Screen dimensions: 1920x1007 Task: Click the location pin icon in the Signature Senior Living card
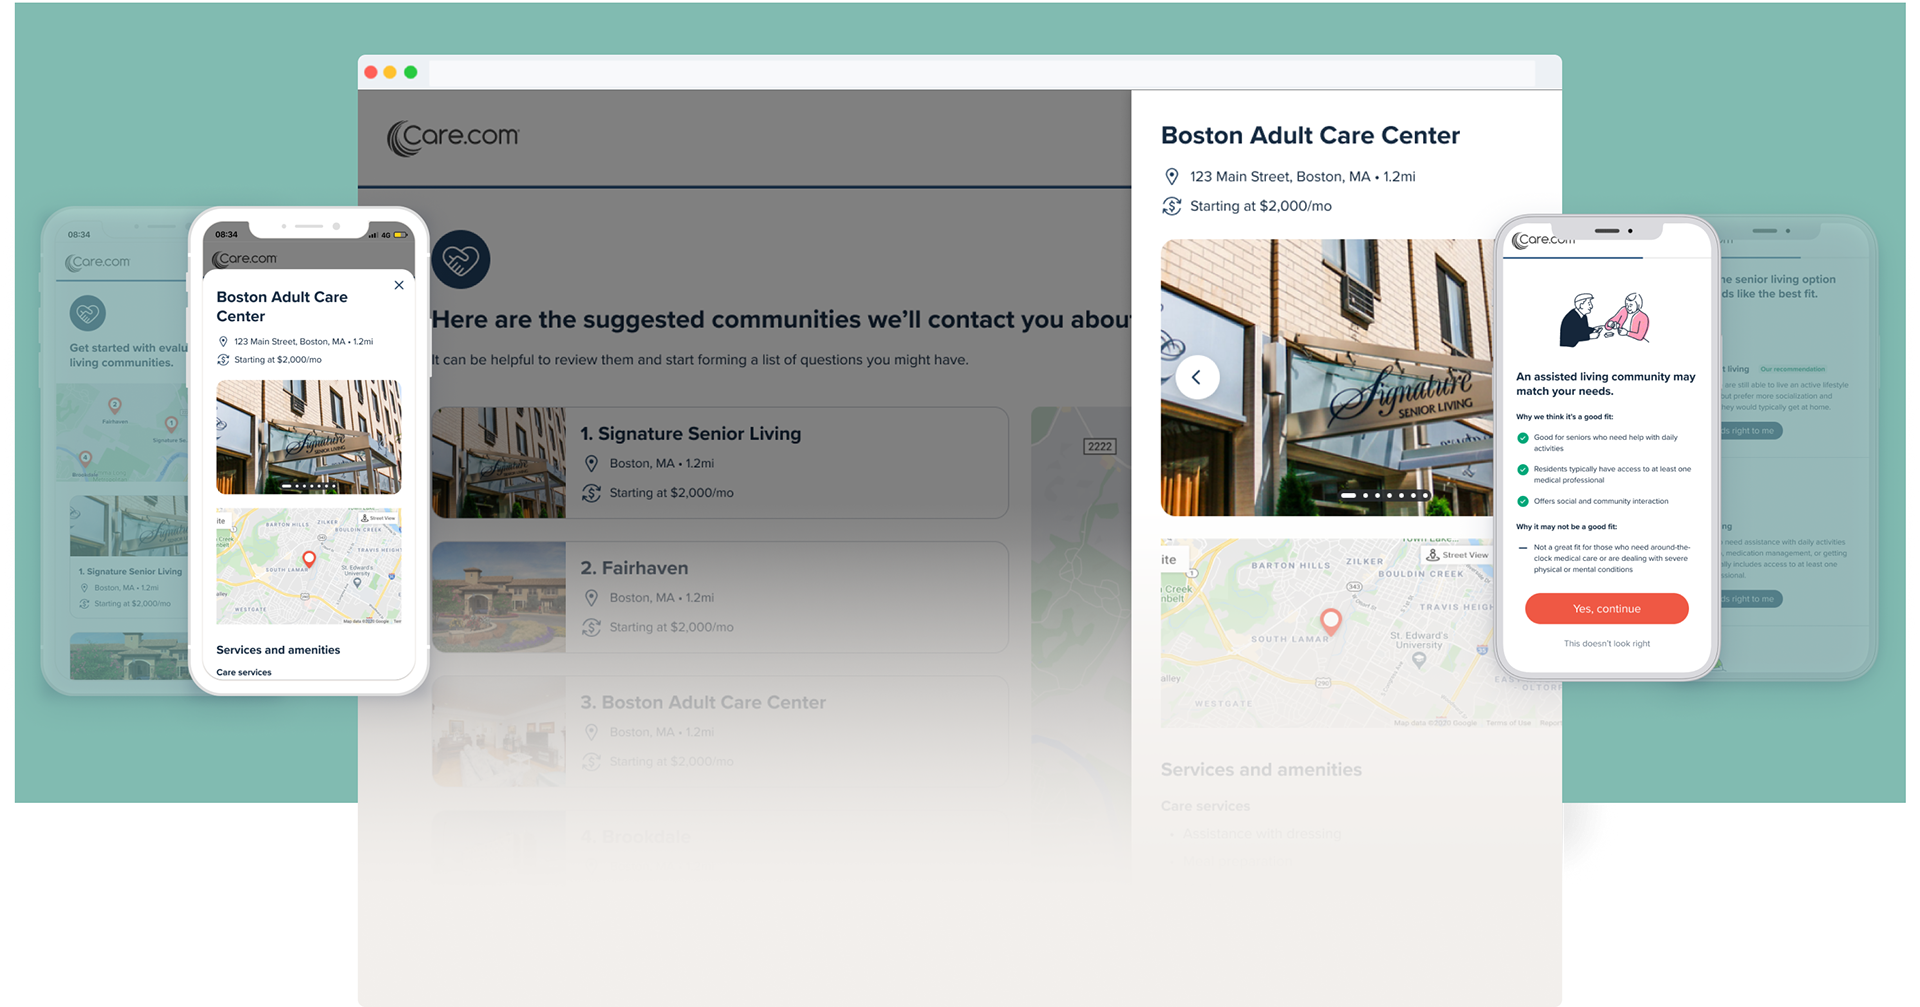click(x=591, y=464)
